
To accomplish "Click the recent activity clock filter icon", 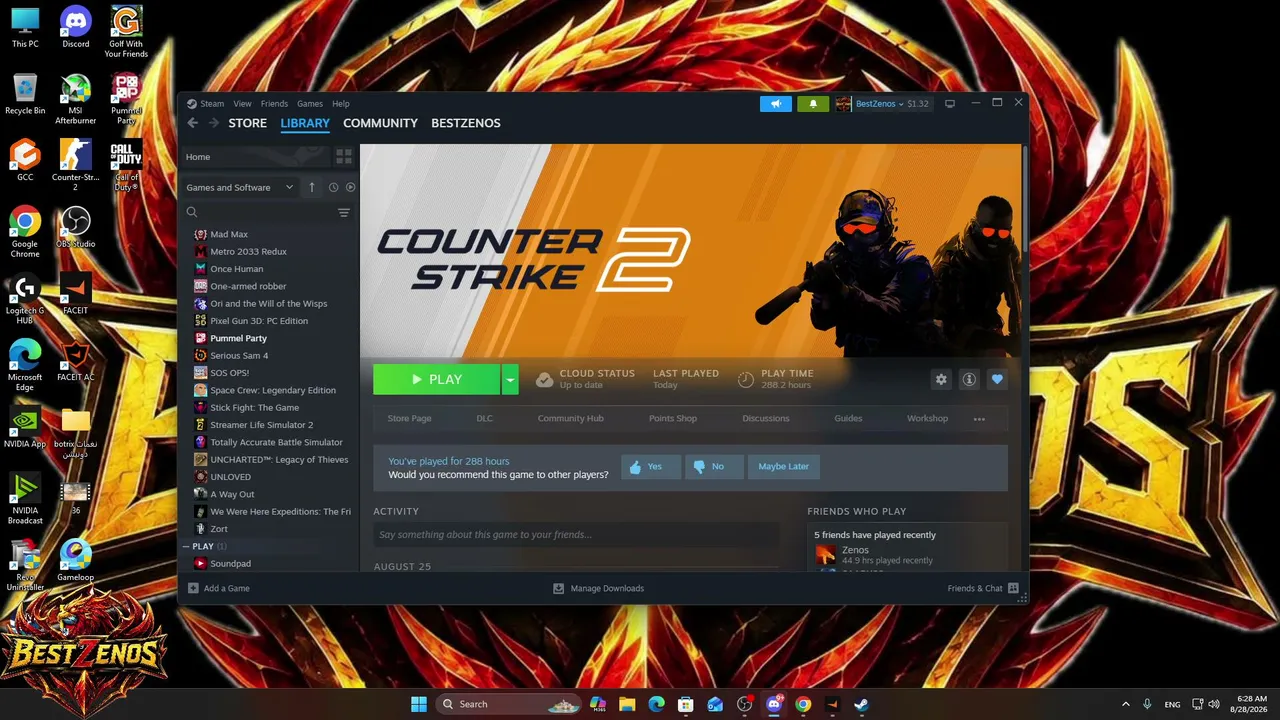I will pos(333,187).
